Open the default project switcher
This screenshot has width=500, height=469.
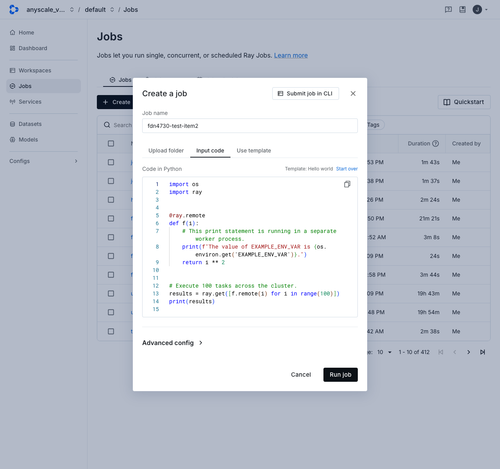(x=99, y=10)
